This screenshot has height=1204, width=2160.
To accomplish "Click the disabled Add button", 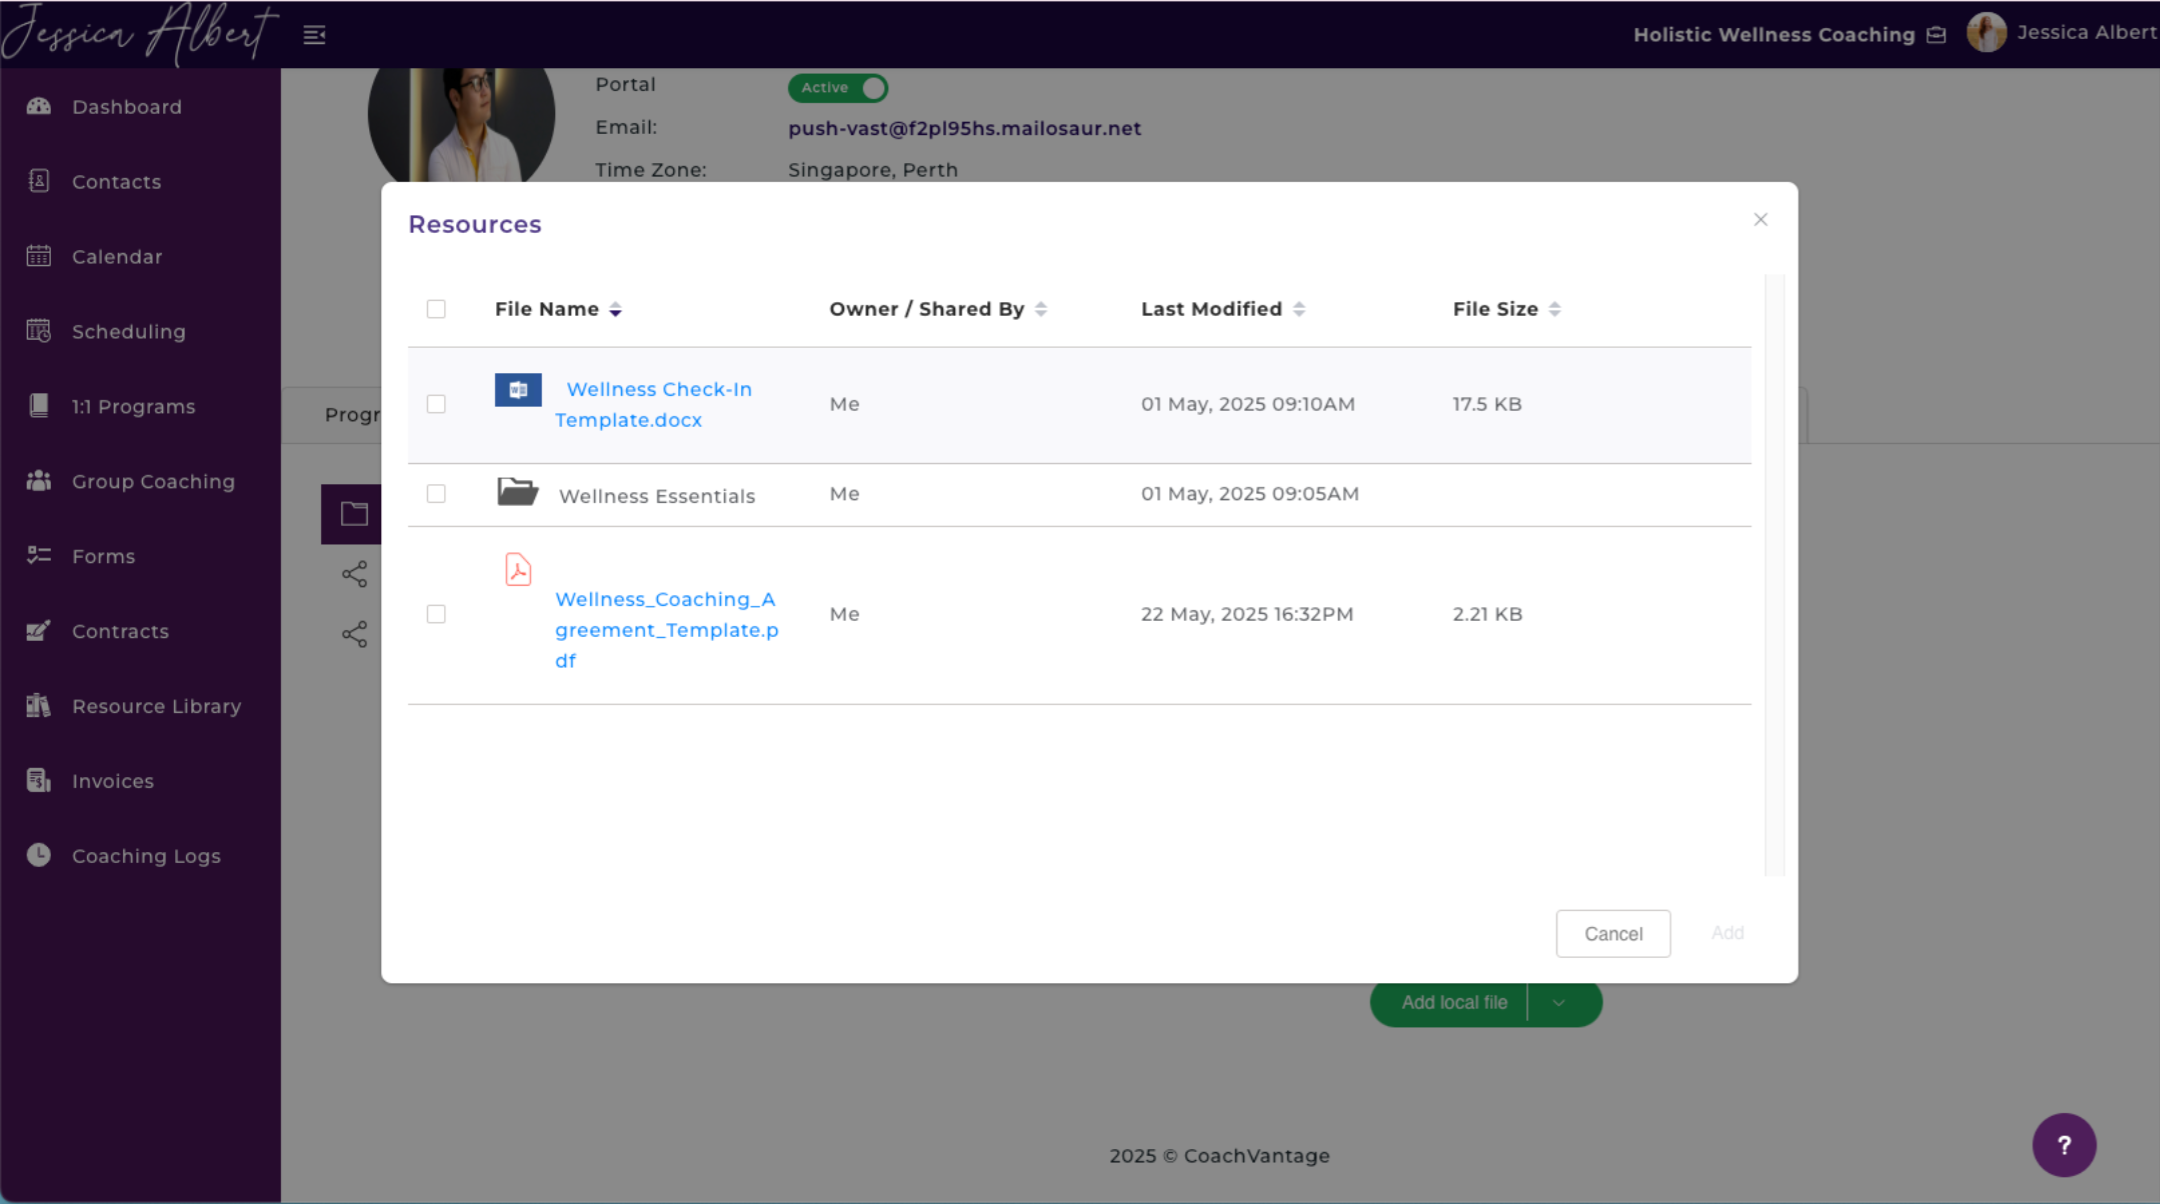I will (x=1727, y=933).
